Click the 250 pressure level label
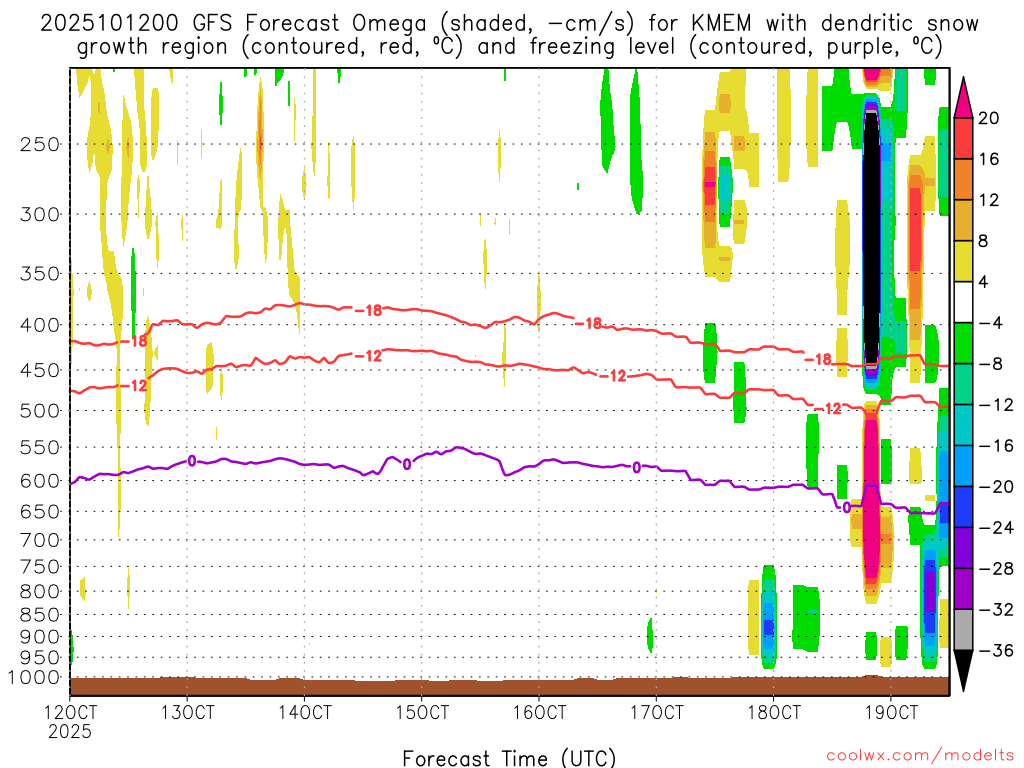This screenshot has width=1024, height=768. (x=40, y=144)
